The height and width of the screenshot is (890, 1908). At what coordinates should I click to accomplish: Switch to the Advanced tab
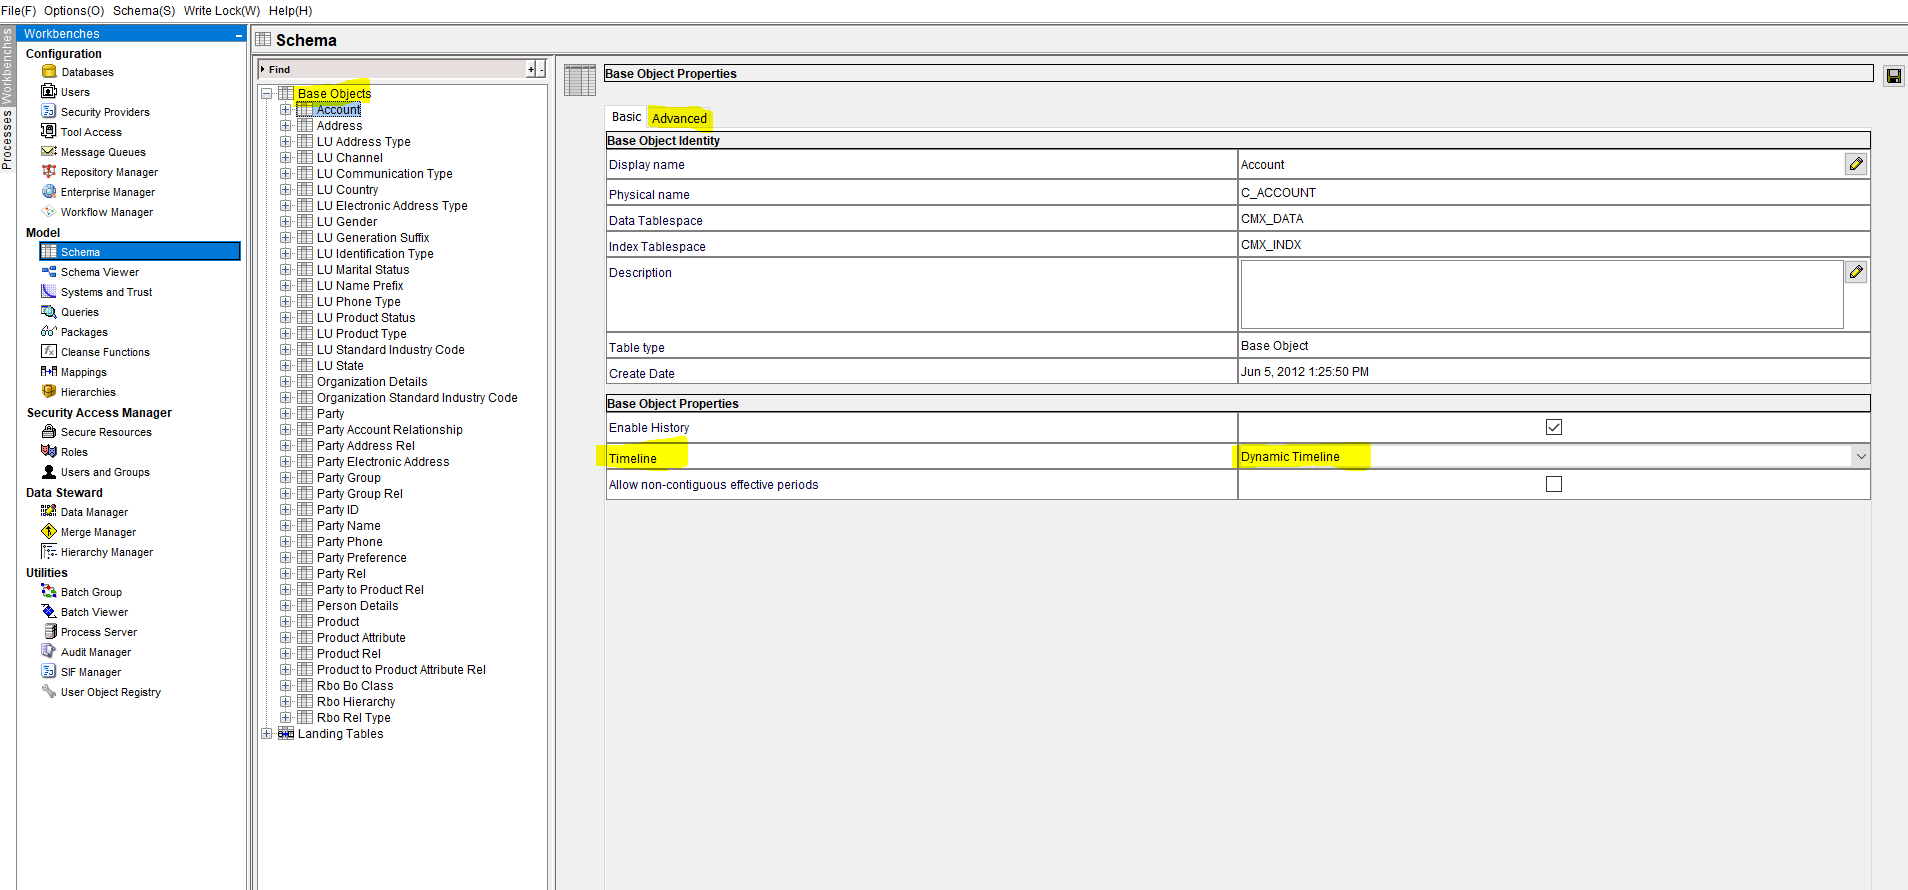click(679, 118)
